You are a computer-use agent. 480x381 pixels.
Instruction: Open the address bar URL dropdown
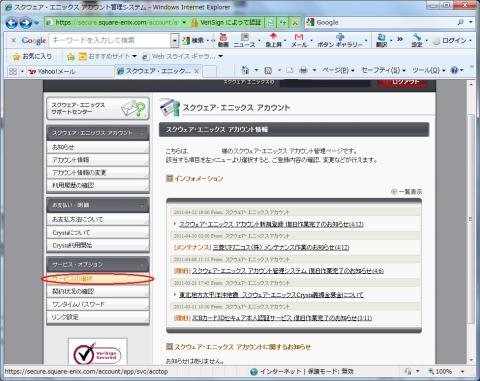click(184, 23)
